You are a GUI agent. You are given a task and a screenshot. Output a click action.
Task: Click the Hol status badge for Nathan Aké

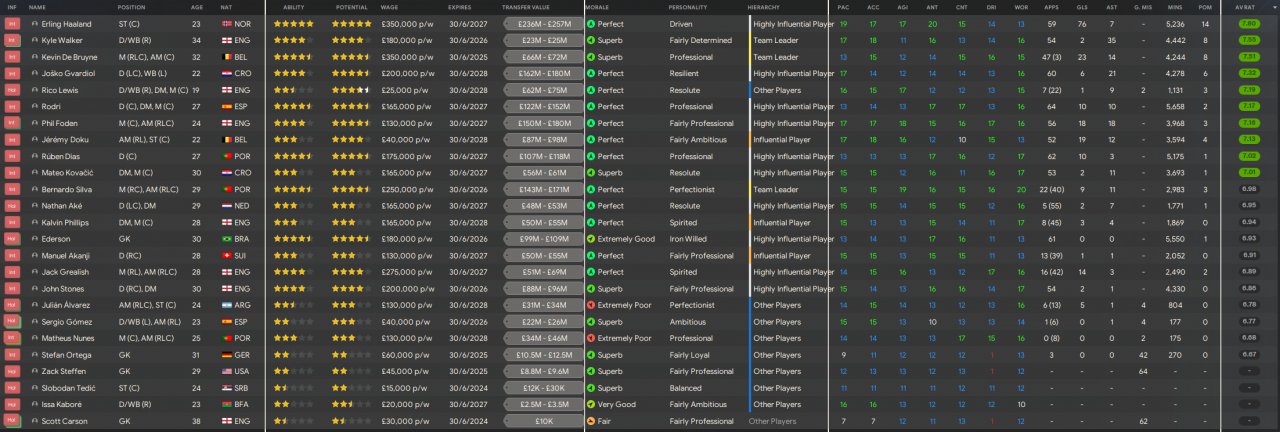pos(12,206)
